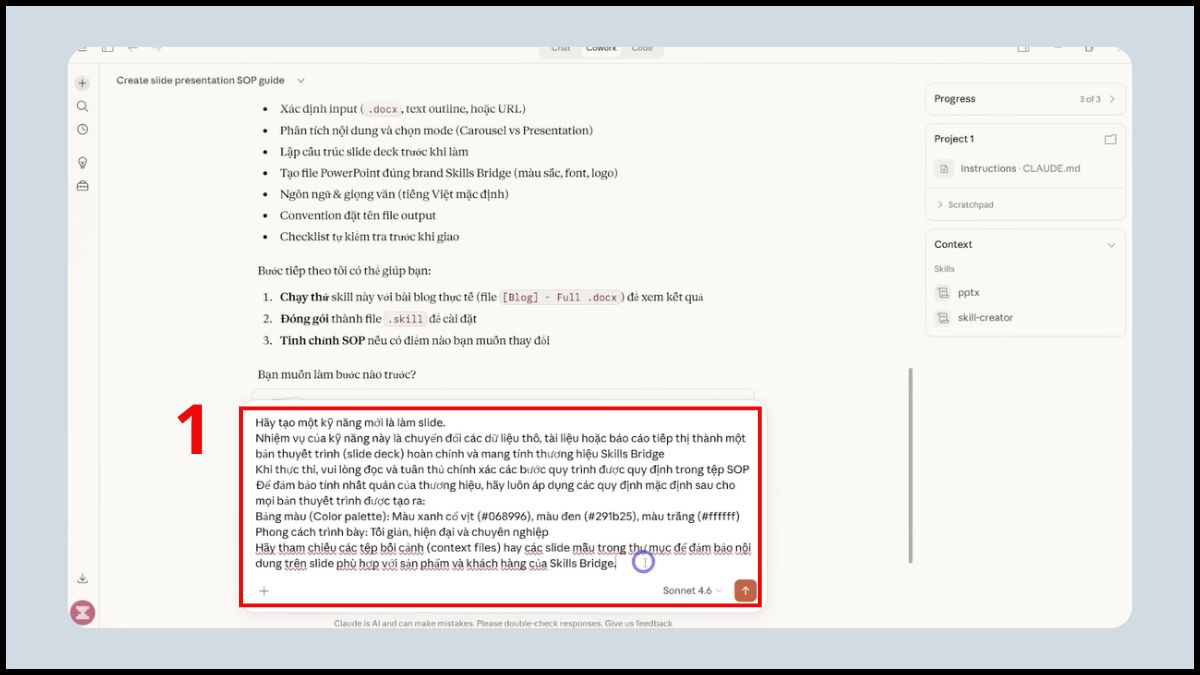Viewport: 1200px width, 675px height.
Task: Click the download icon near the sidebar bottom
Action: [x=82, y=578]
